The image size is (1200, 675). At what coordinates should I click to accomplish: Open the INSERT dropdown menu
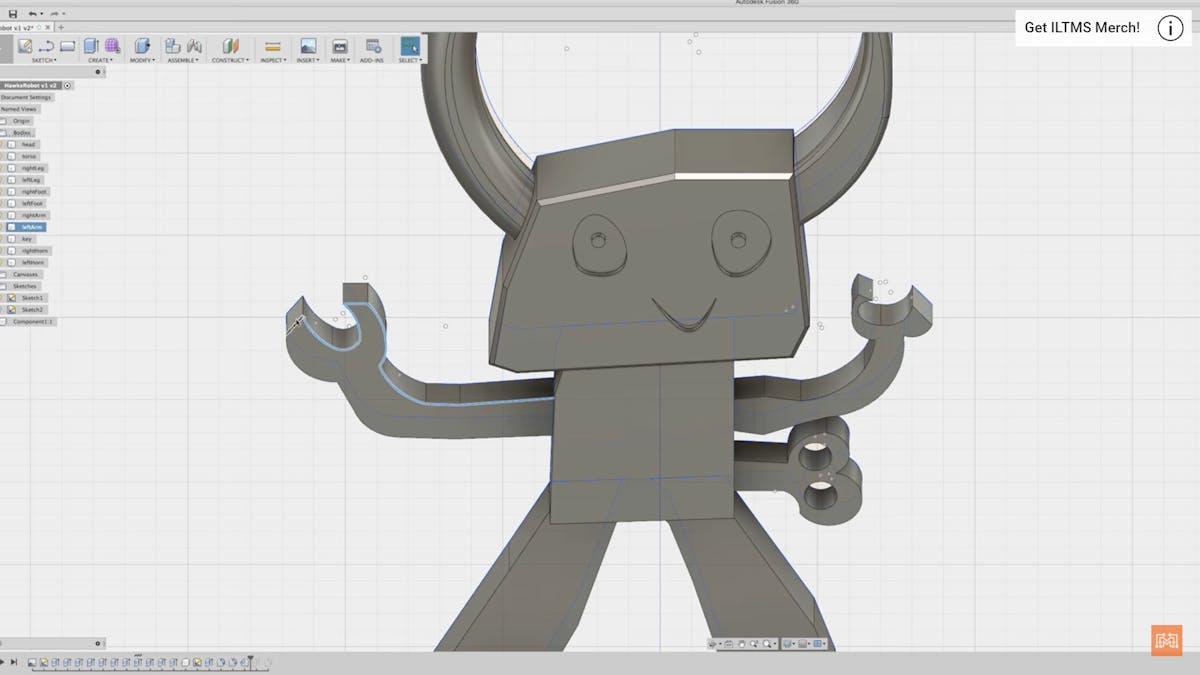click(x=308, y=60)
